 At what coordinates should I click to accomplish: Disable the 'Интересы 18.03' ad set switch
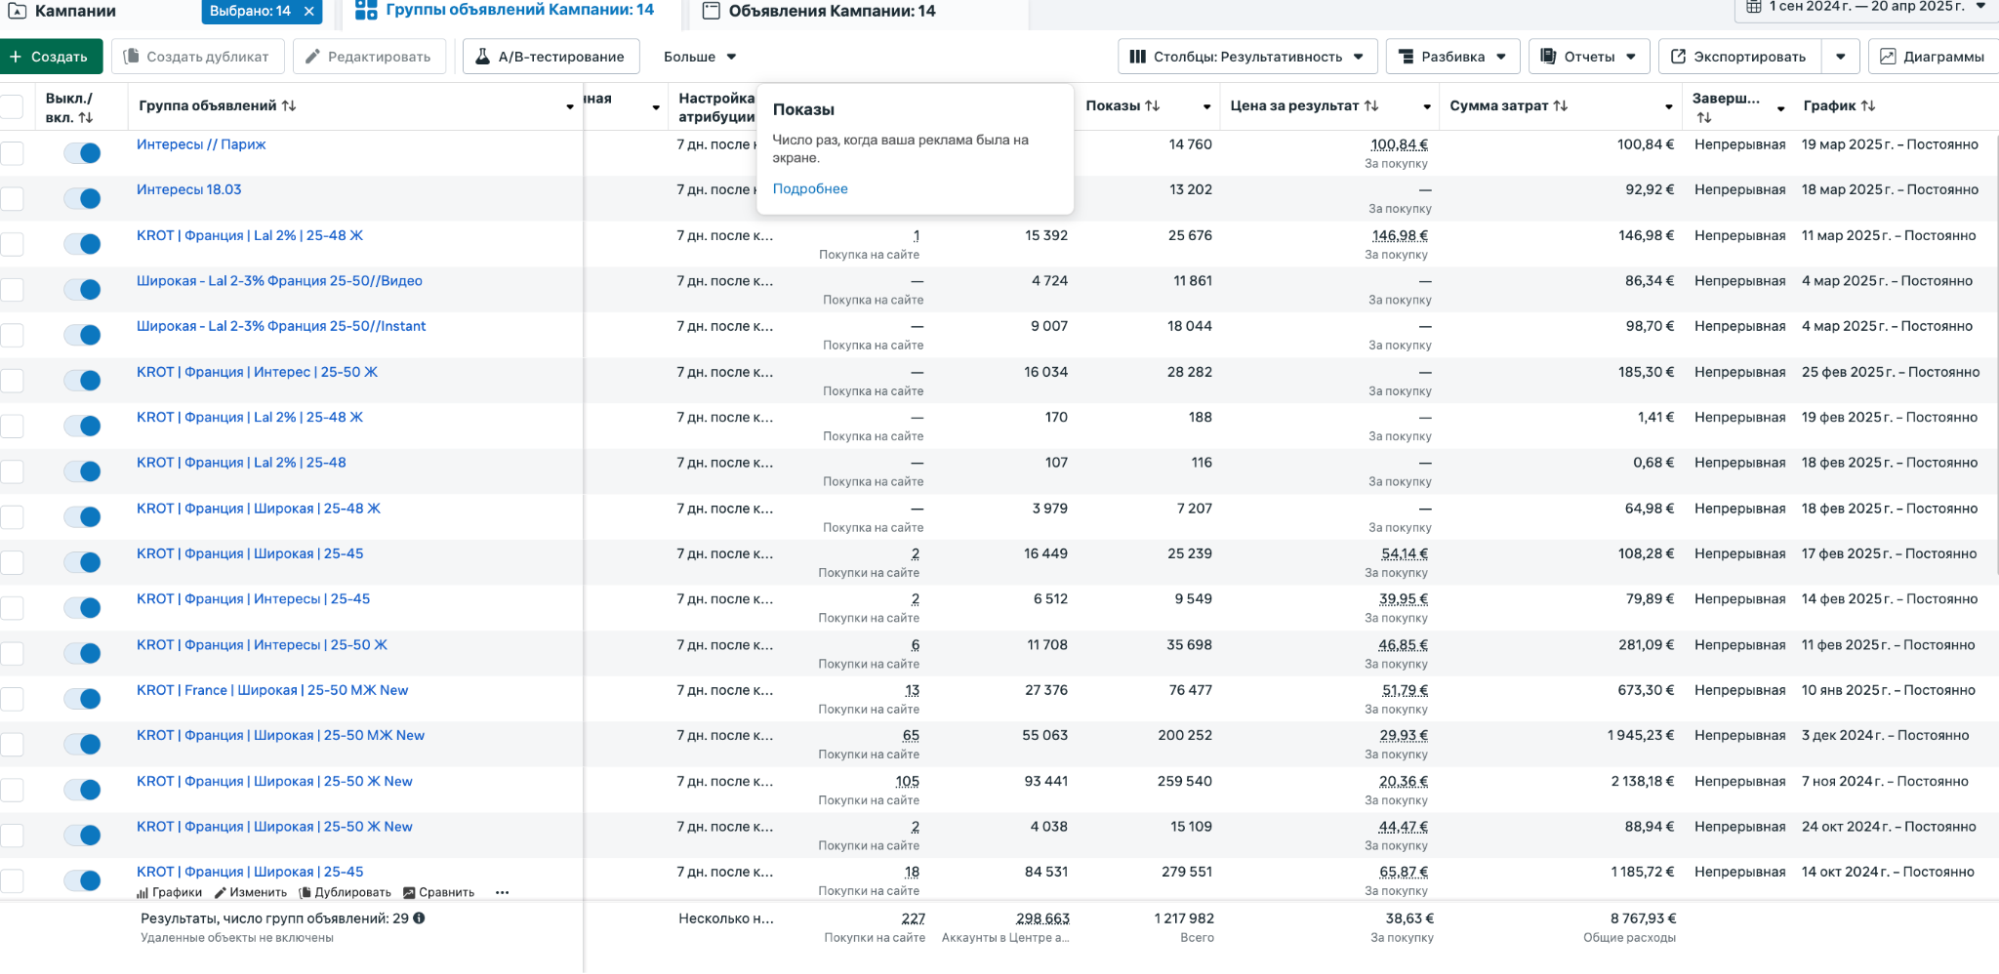[83, 198]
